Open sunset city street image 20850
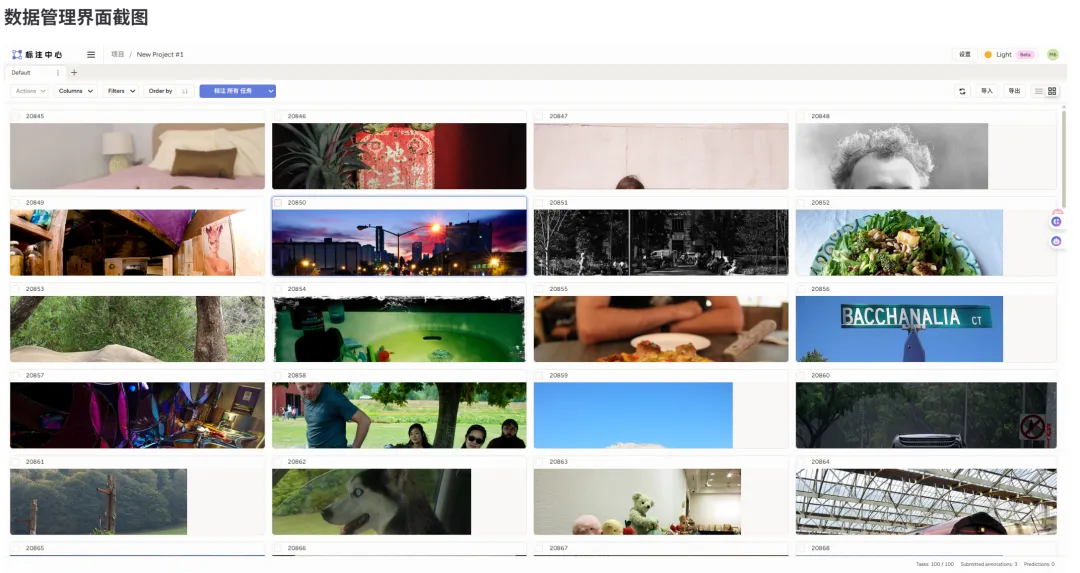 click(399, 242)
